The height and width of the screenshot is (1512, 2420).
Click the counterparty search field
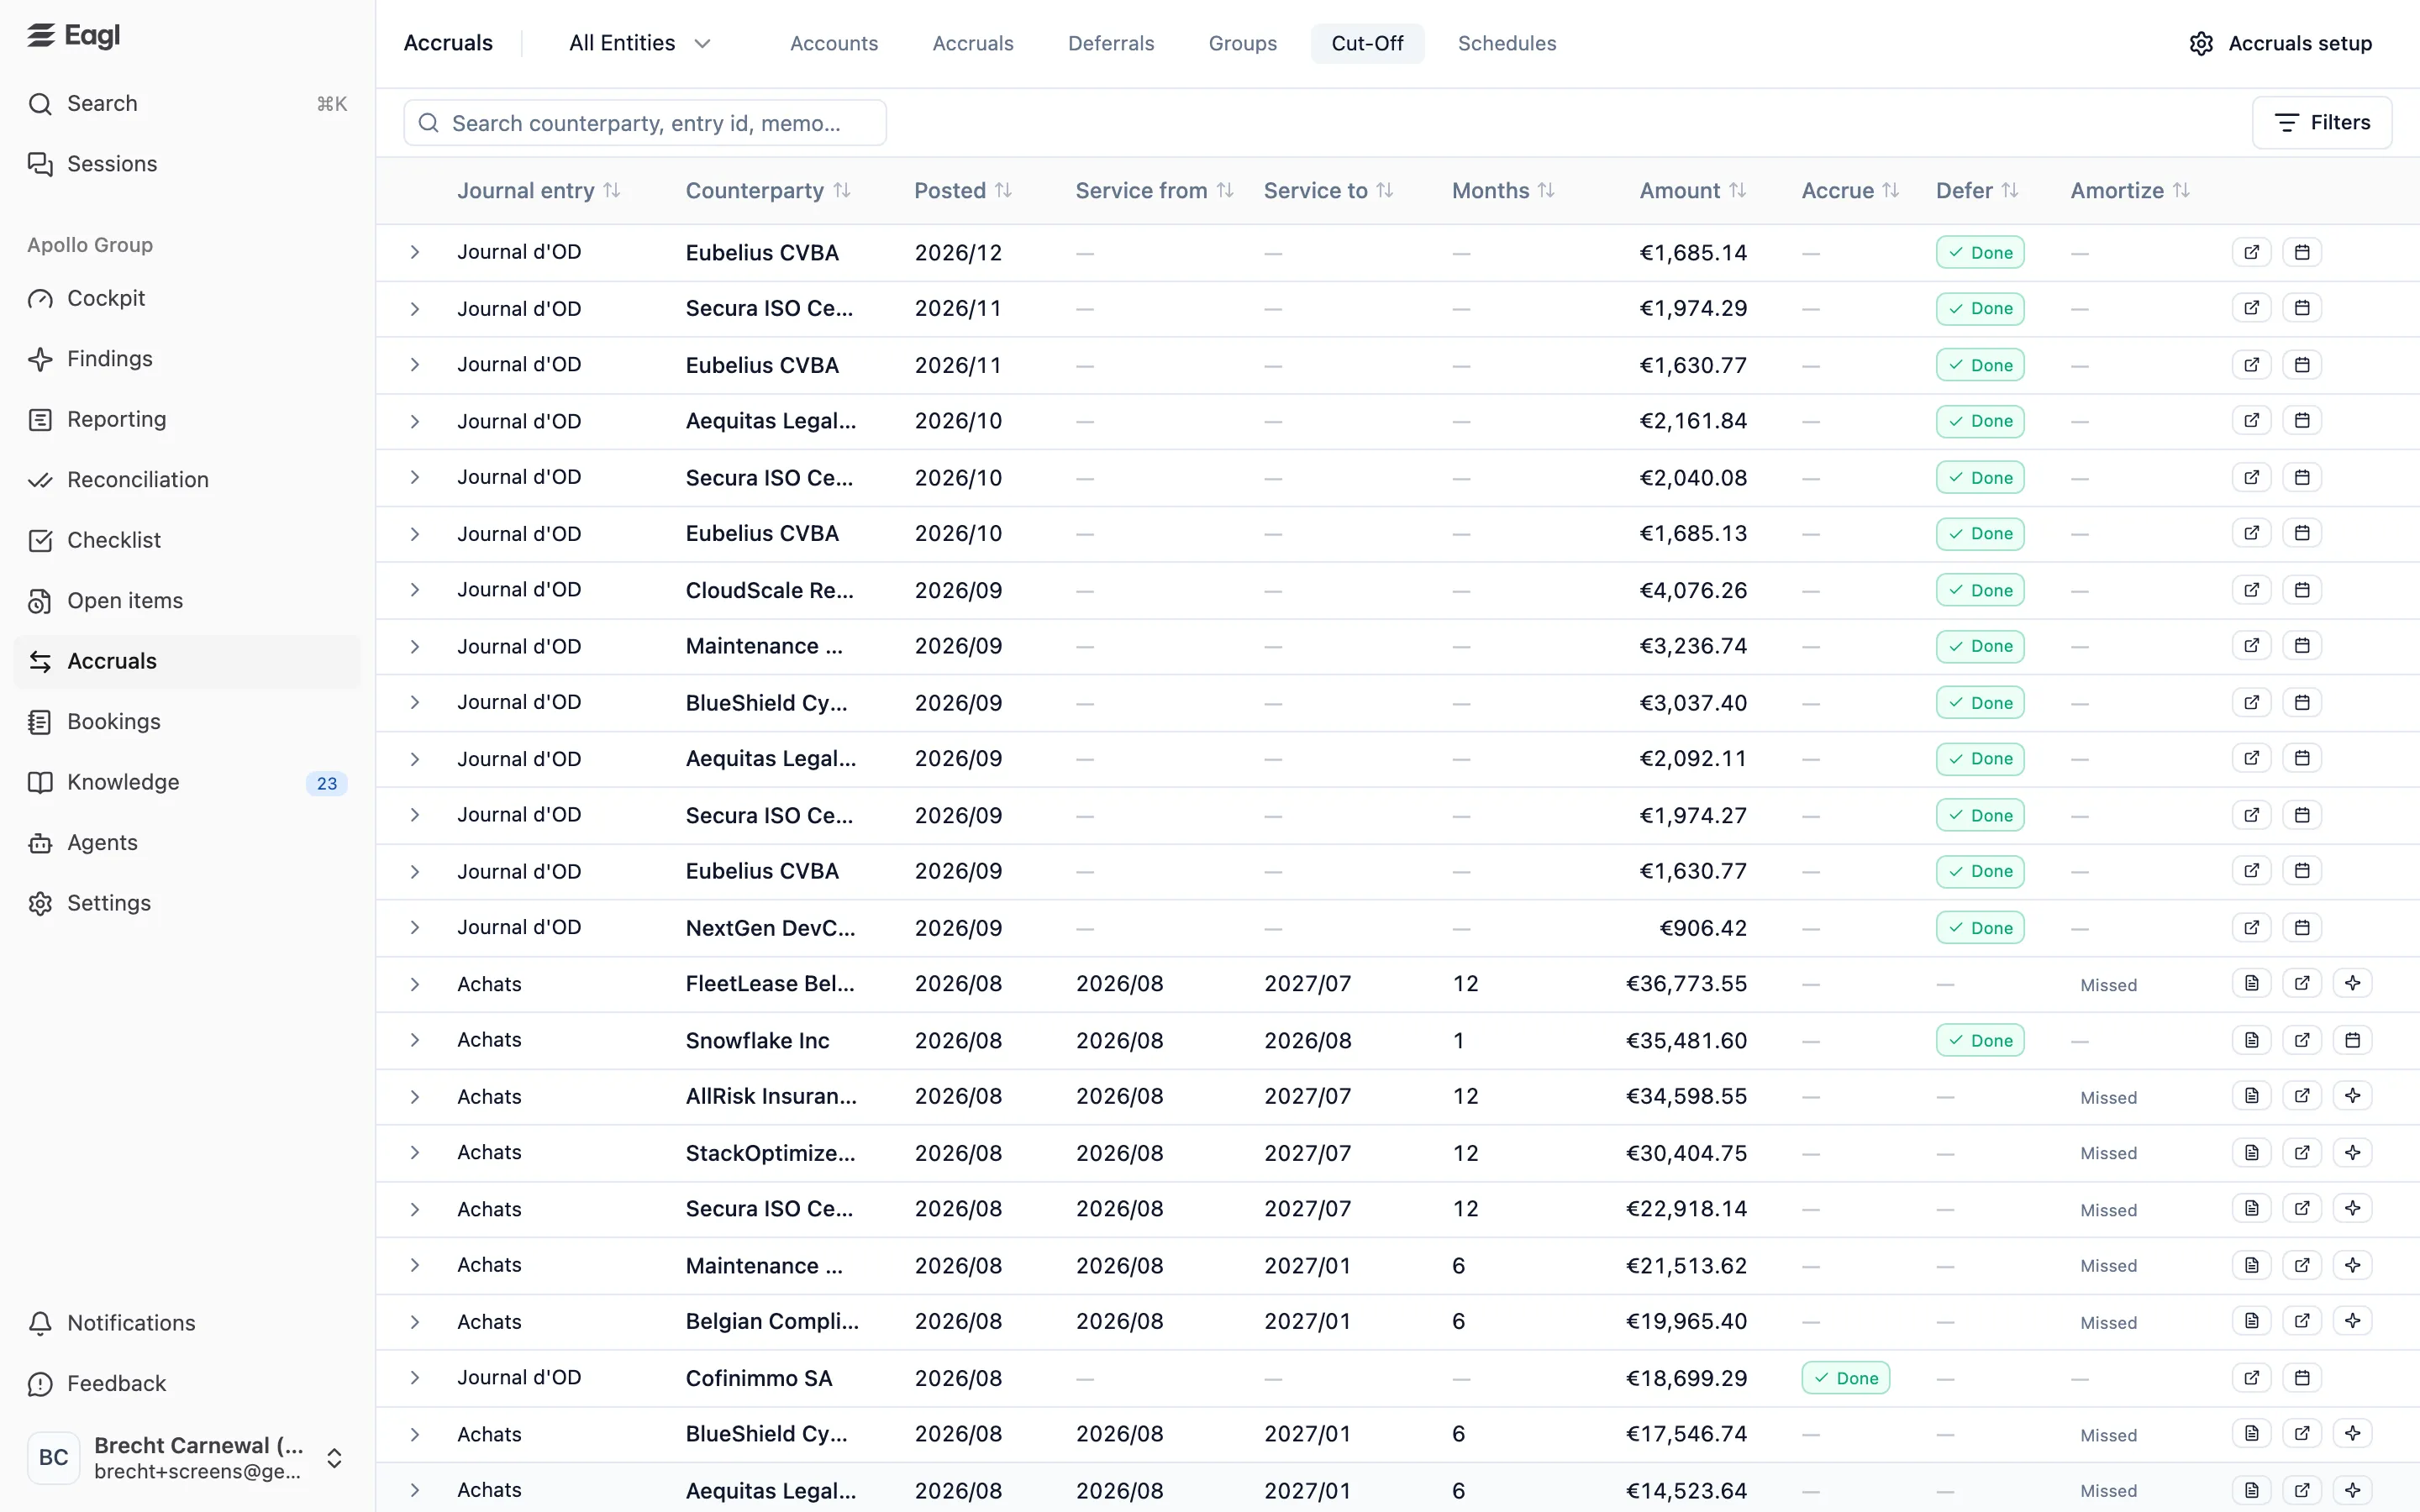click(x=645, y=123)
